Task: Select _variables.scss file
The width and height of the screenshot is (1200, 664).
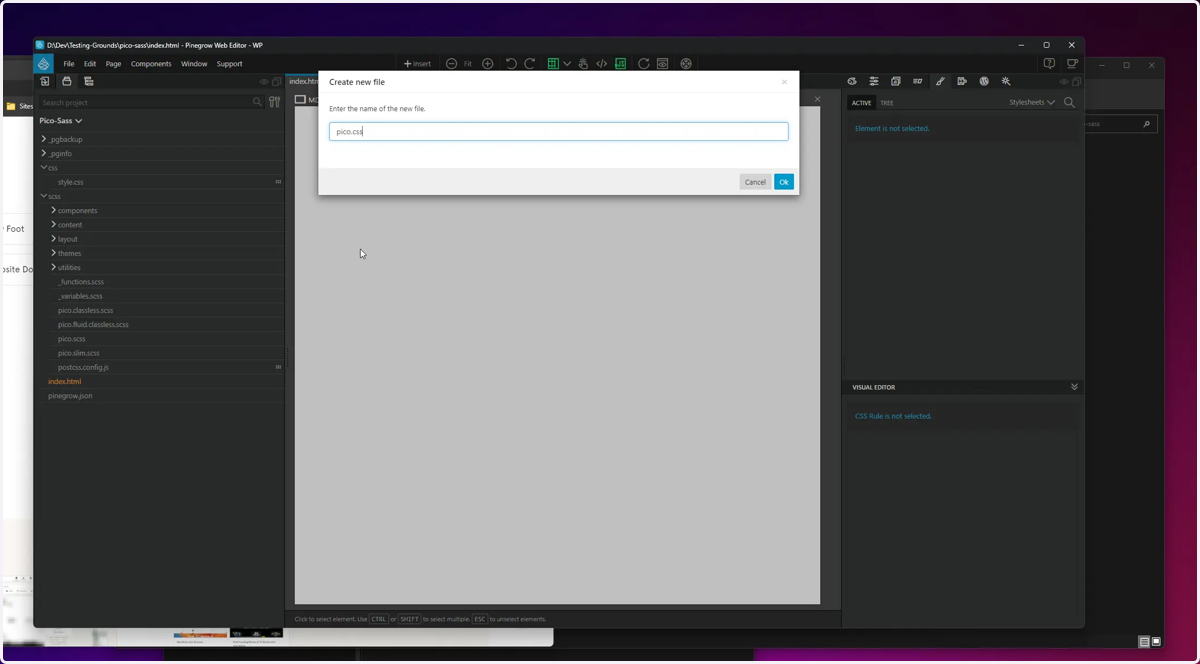Action: pos(80,296)
